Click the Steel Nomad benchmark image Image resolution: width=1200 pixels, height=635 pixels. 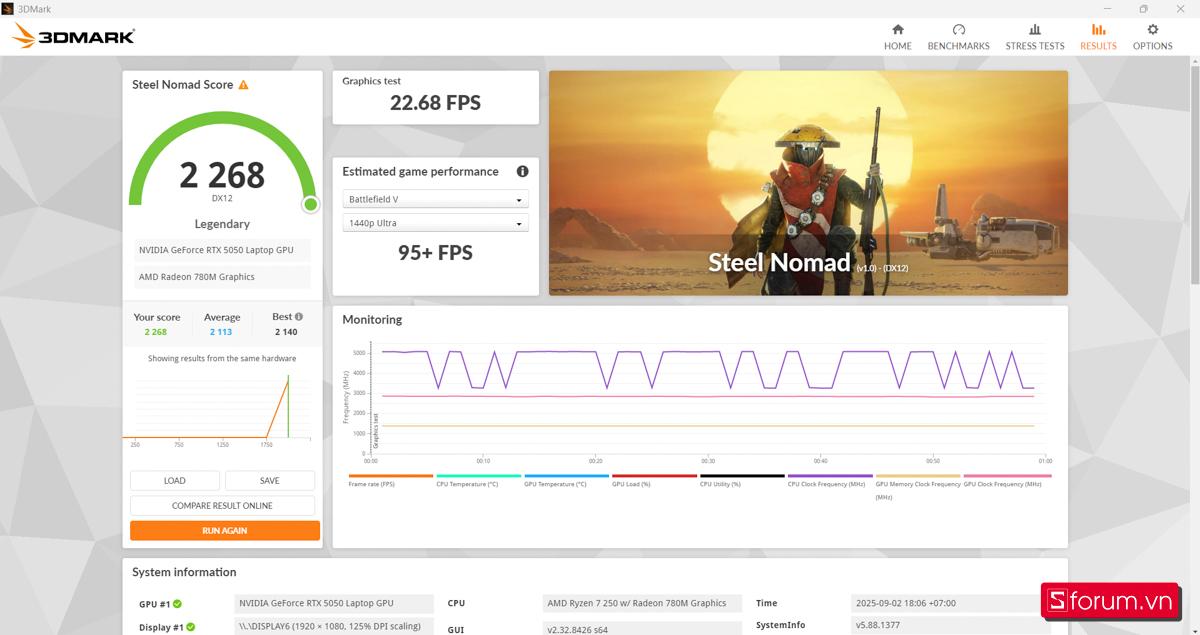[808, 183]
